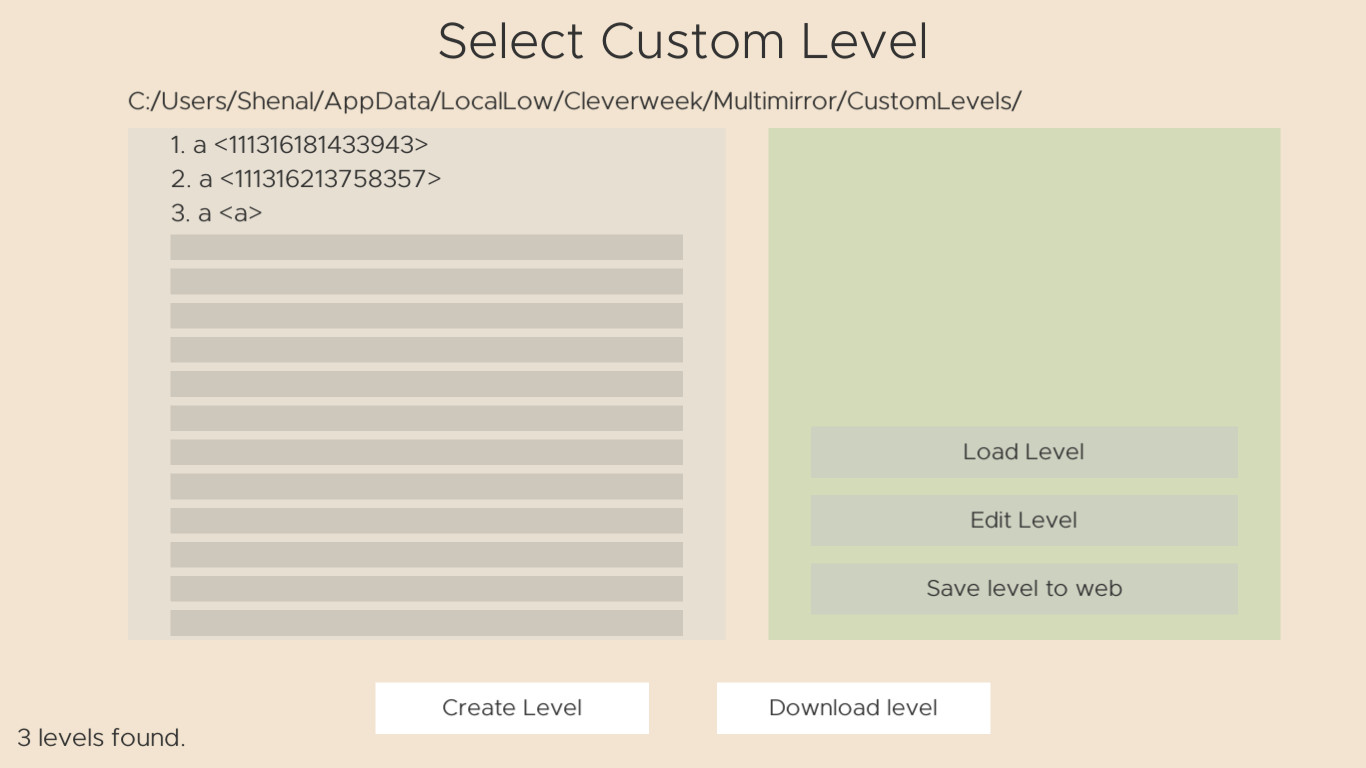Create a new level with Create Level
The height and width of the screenshot is (768, 1366).
[511, 708]
